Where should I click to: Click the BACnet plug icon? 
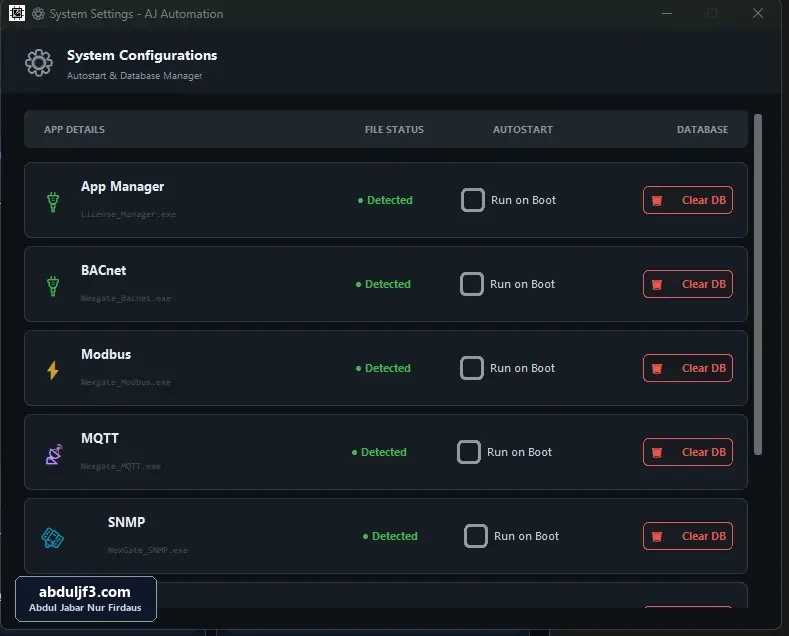[53, 286]
